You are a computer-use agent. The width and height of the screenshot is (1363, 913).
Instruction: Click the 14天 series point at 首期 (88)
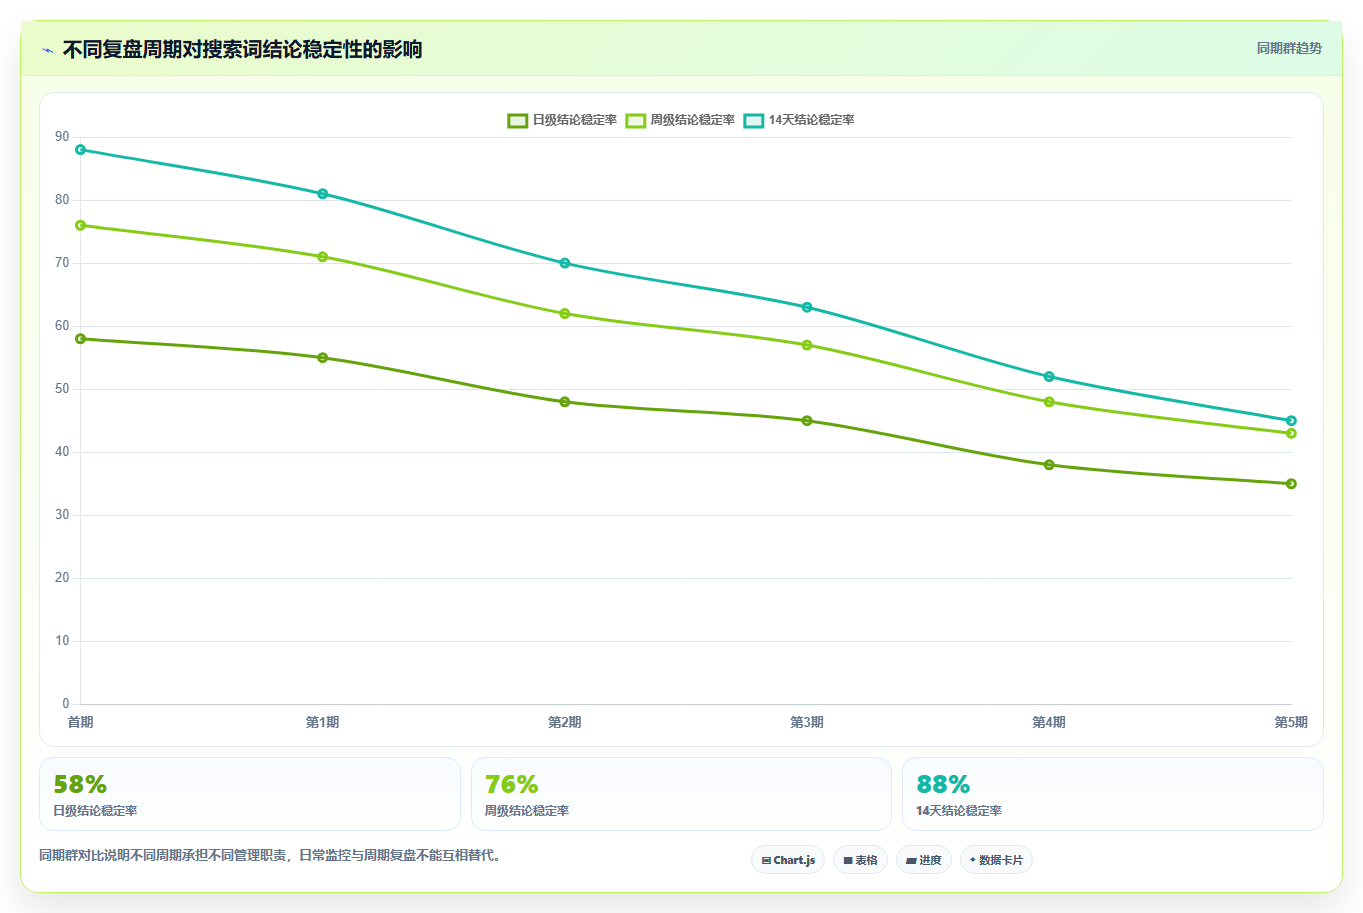point(81,150)
